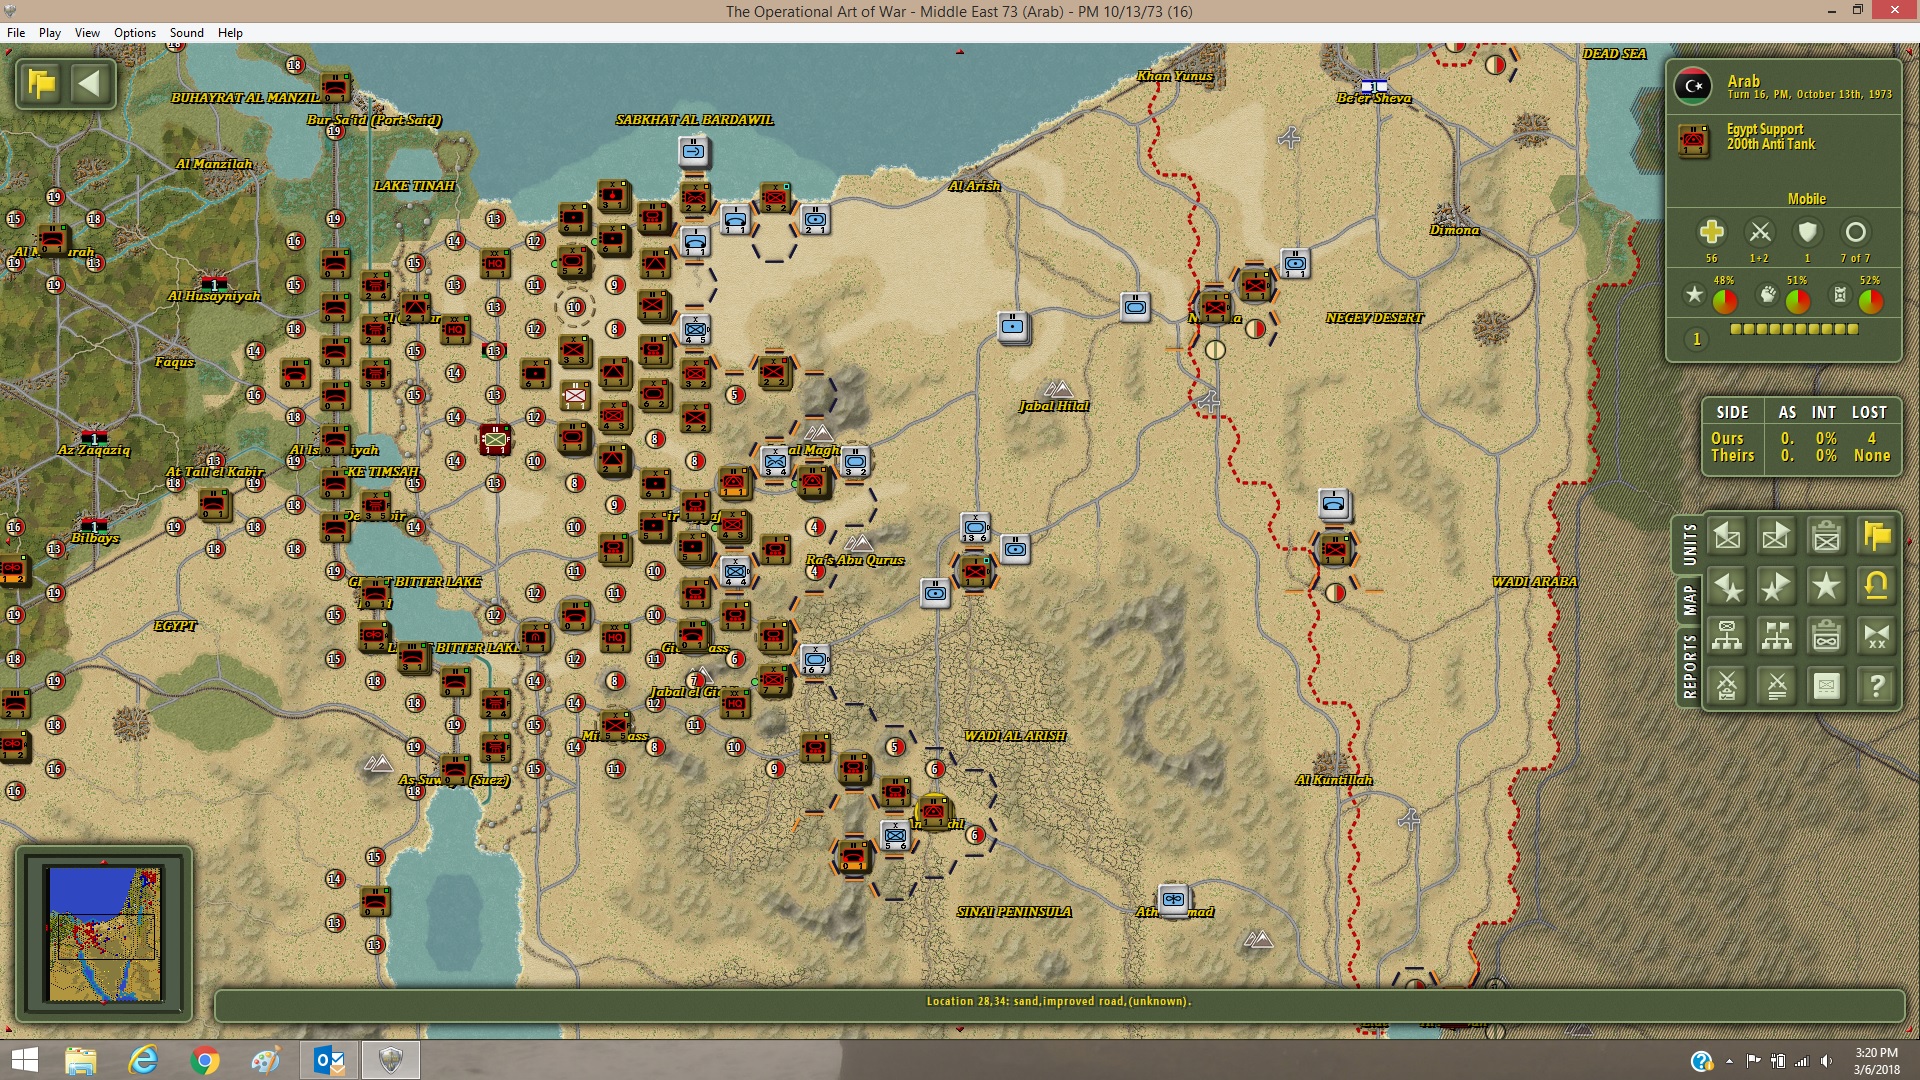This screenshot has width=1920, height=1080.
Task: Click the plain star formation icon
Action: pos(1826,587)
